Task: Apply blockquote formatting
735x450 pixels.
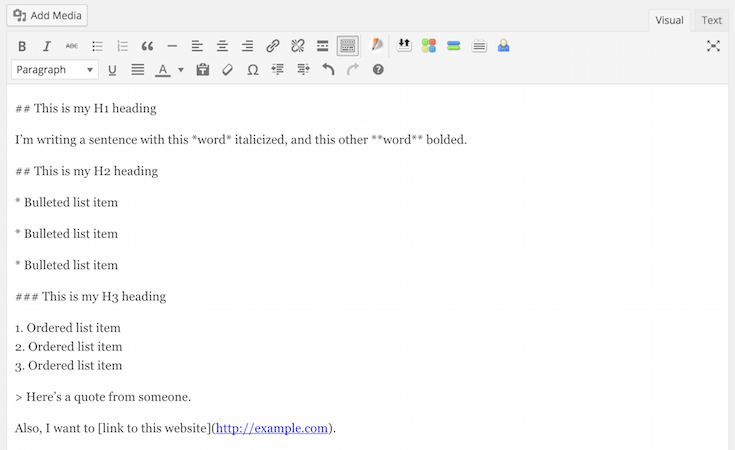Action: click(147, 46)
